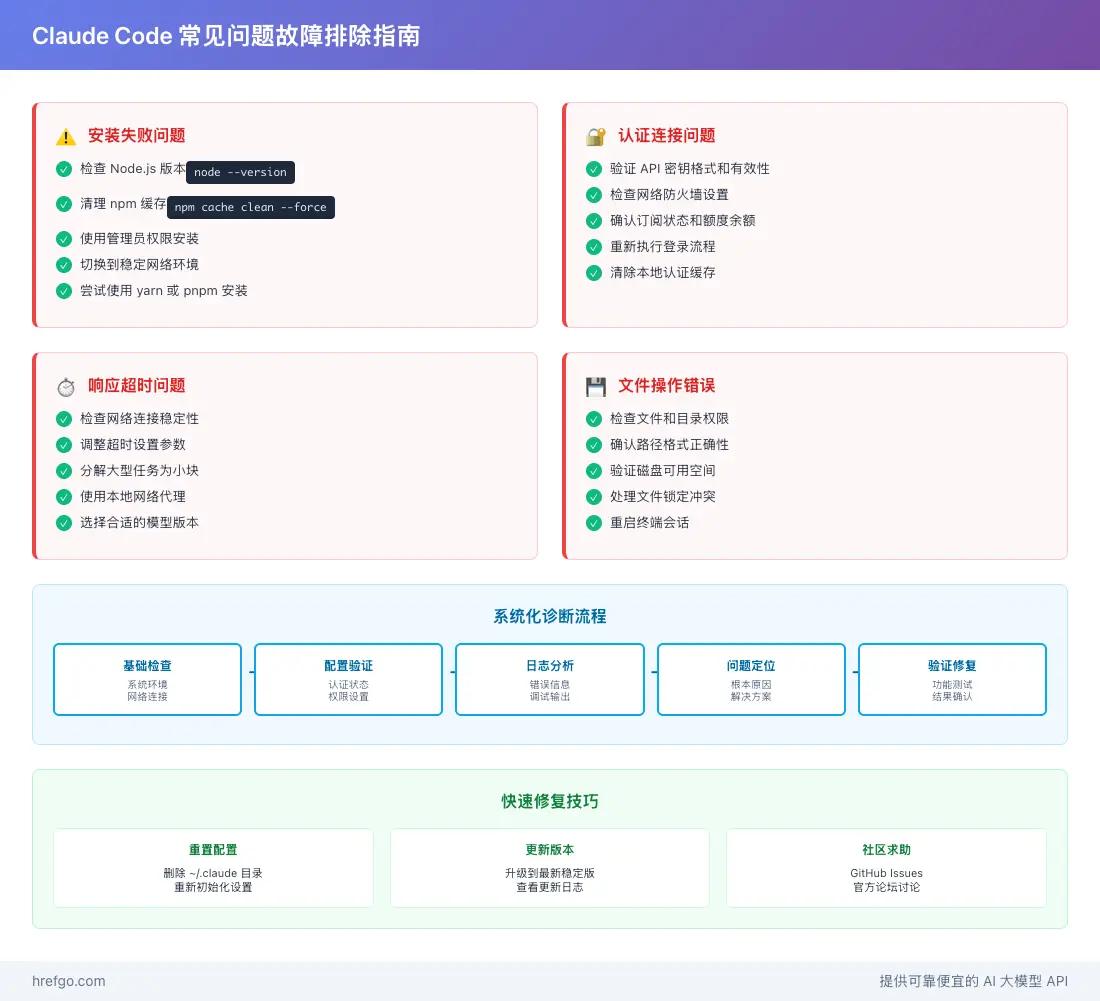Click the green check beside 确认路径格式正确性

coord(593,445)
